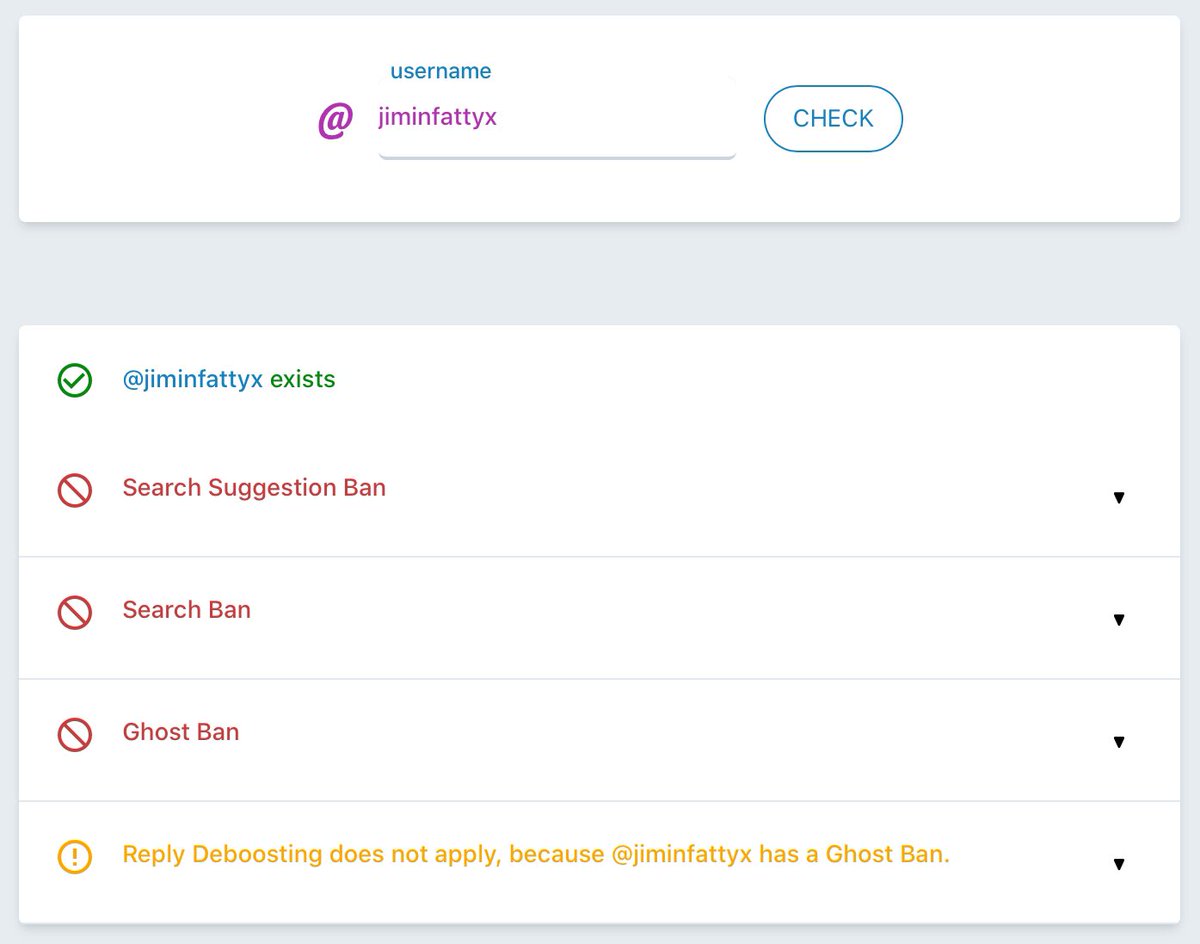Select the Search Ban label text
Image resolution: width=1200 pixels, height=944 pixels.
[x=187, y=610]
